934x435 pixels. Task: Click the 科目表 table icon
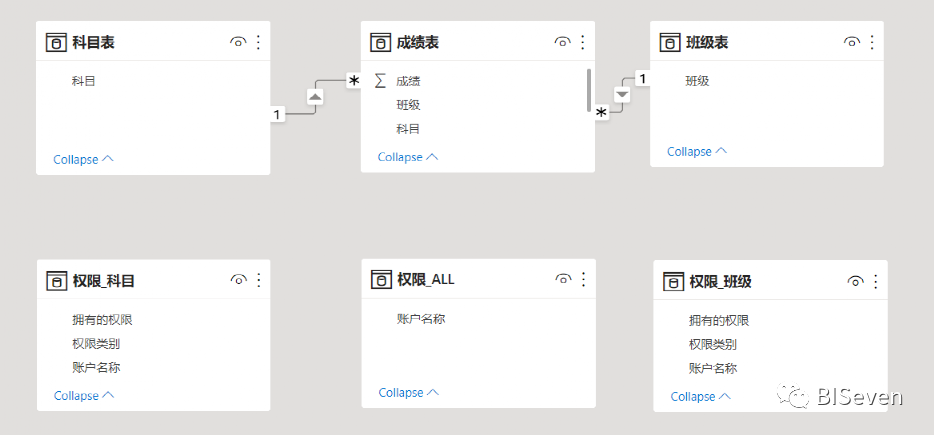[56, 42]
